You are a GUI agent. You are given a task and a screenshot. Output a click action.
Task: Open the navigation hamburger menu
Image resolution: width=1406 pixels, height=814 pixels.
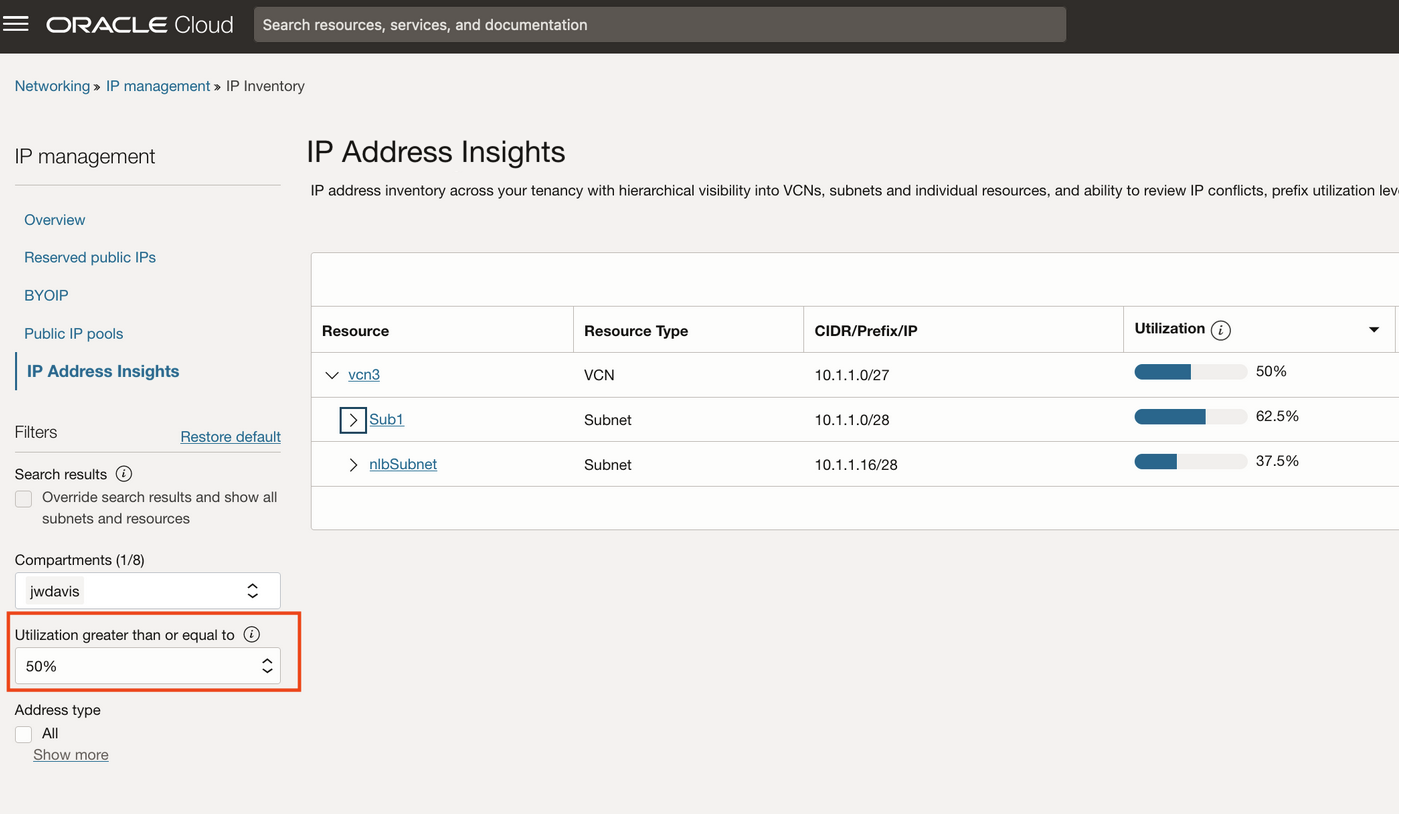16,24
